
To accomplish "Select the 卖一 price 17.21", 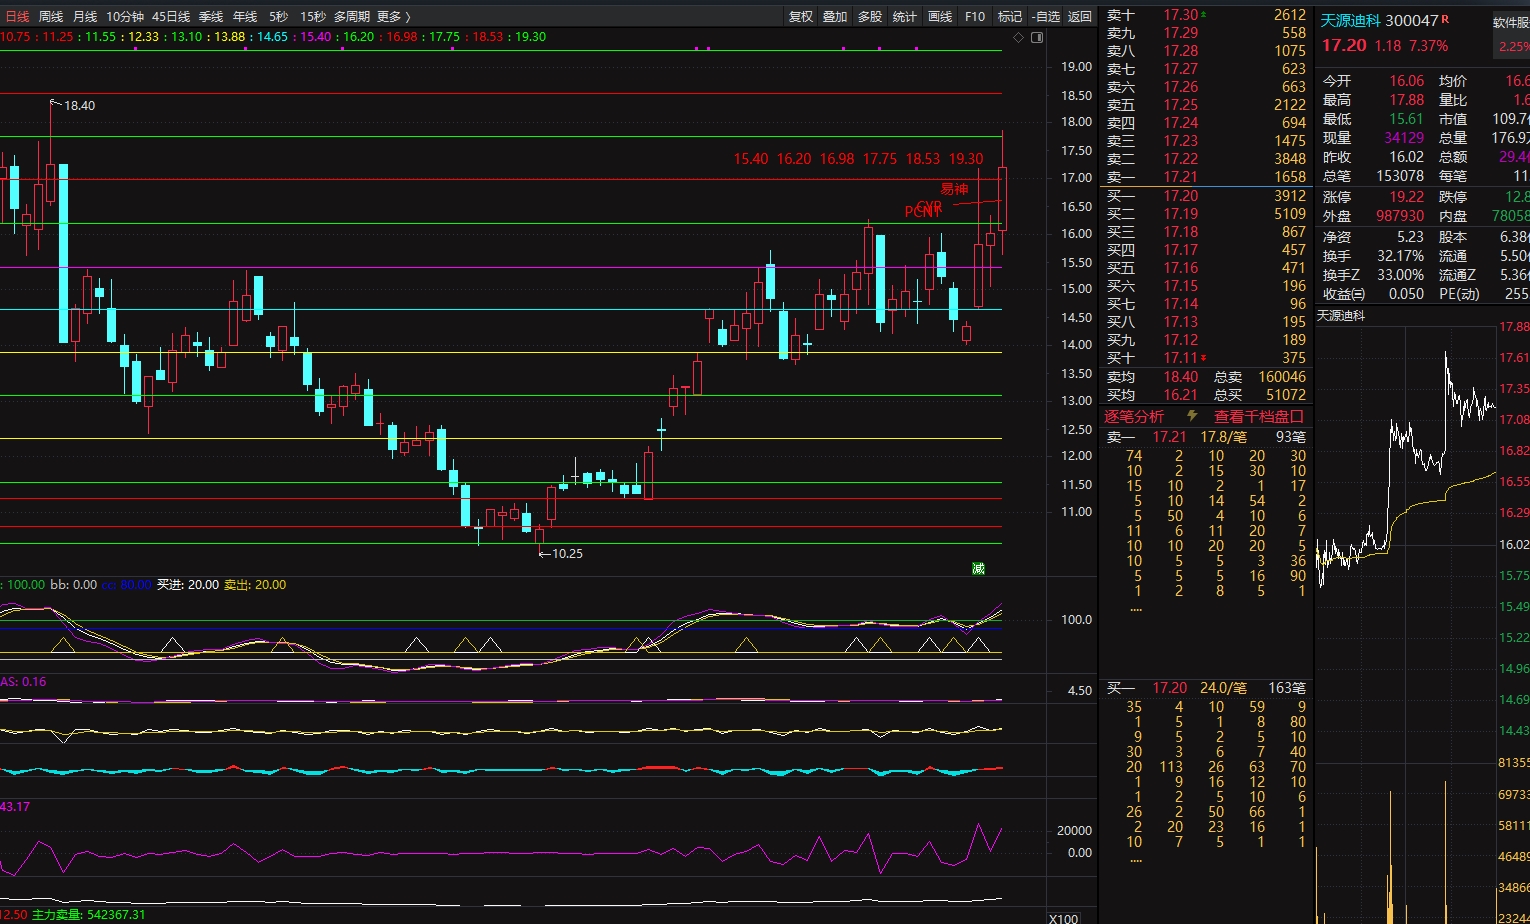I will [x=1180, y=177].
